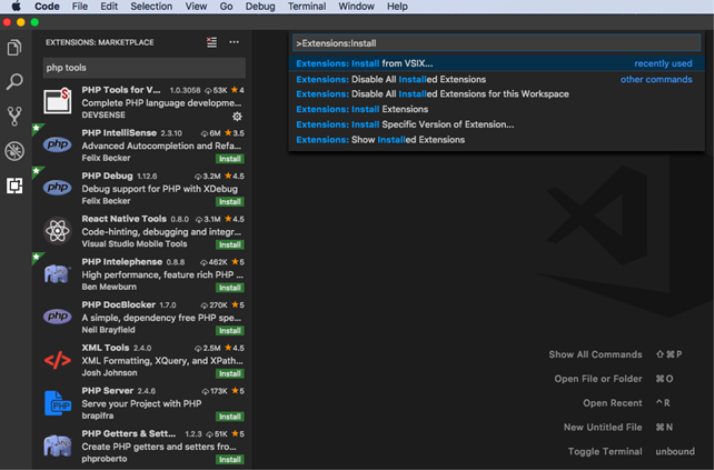This screenshot has height=470, width=714.
Task: Select Extensions: Install from VSIX command
Action: [496, 63]
